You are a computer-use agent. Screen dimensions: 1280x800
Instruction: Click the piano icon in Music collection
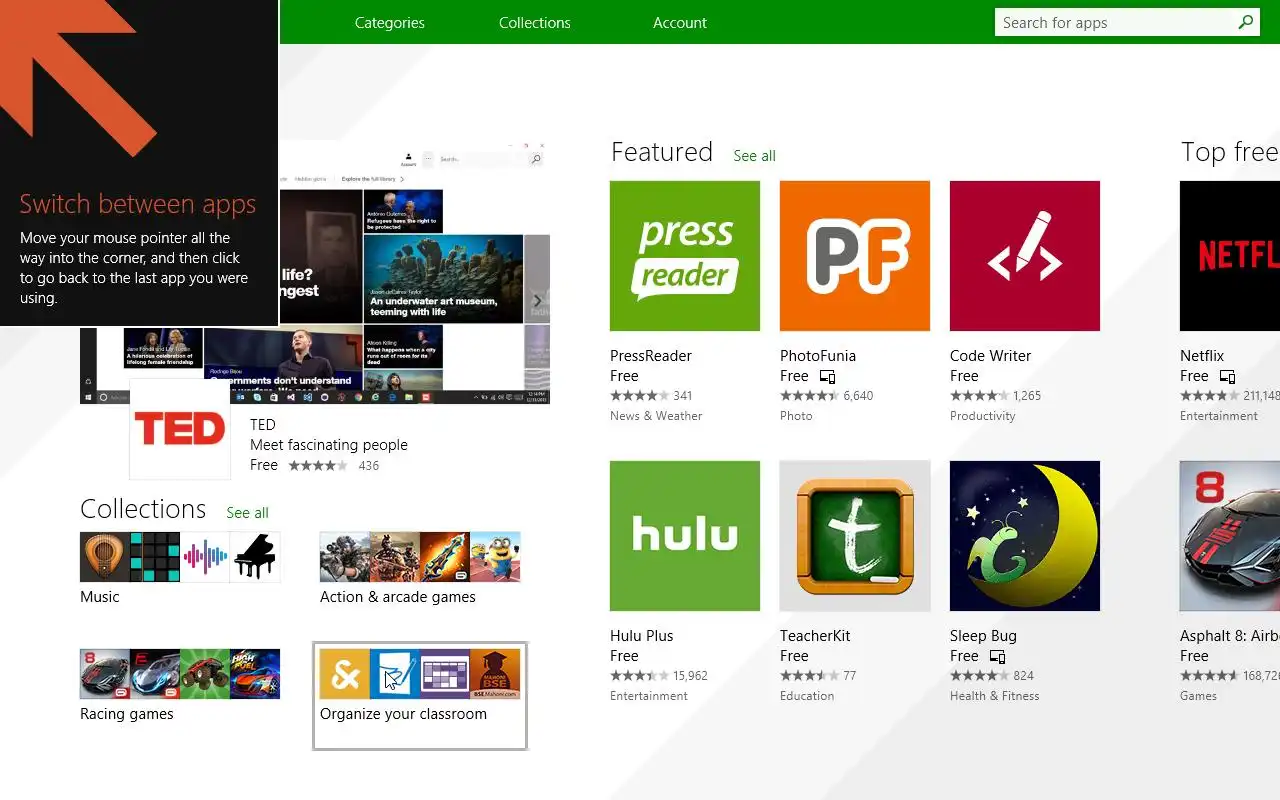(255, 557)
